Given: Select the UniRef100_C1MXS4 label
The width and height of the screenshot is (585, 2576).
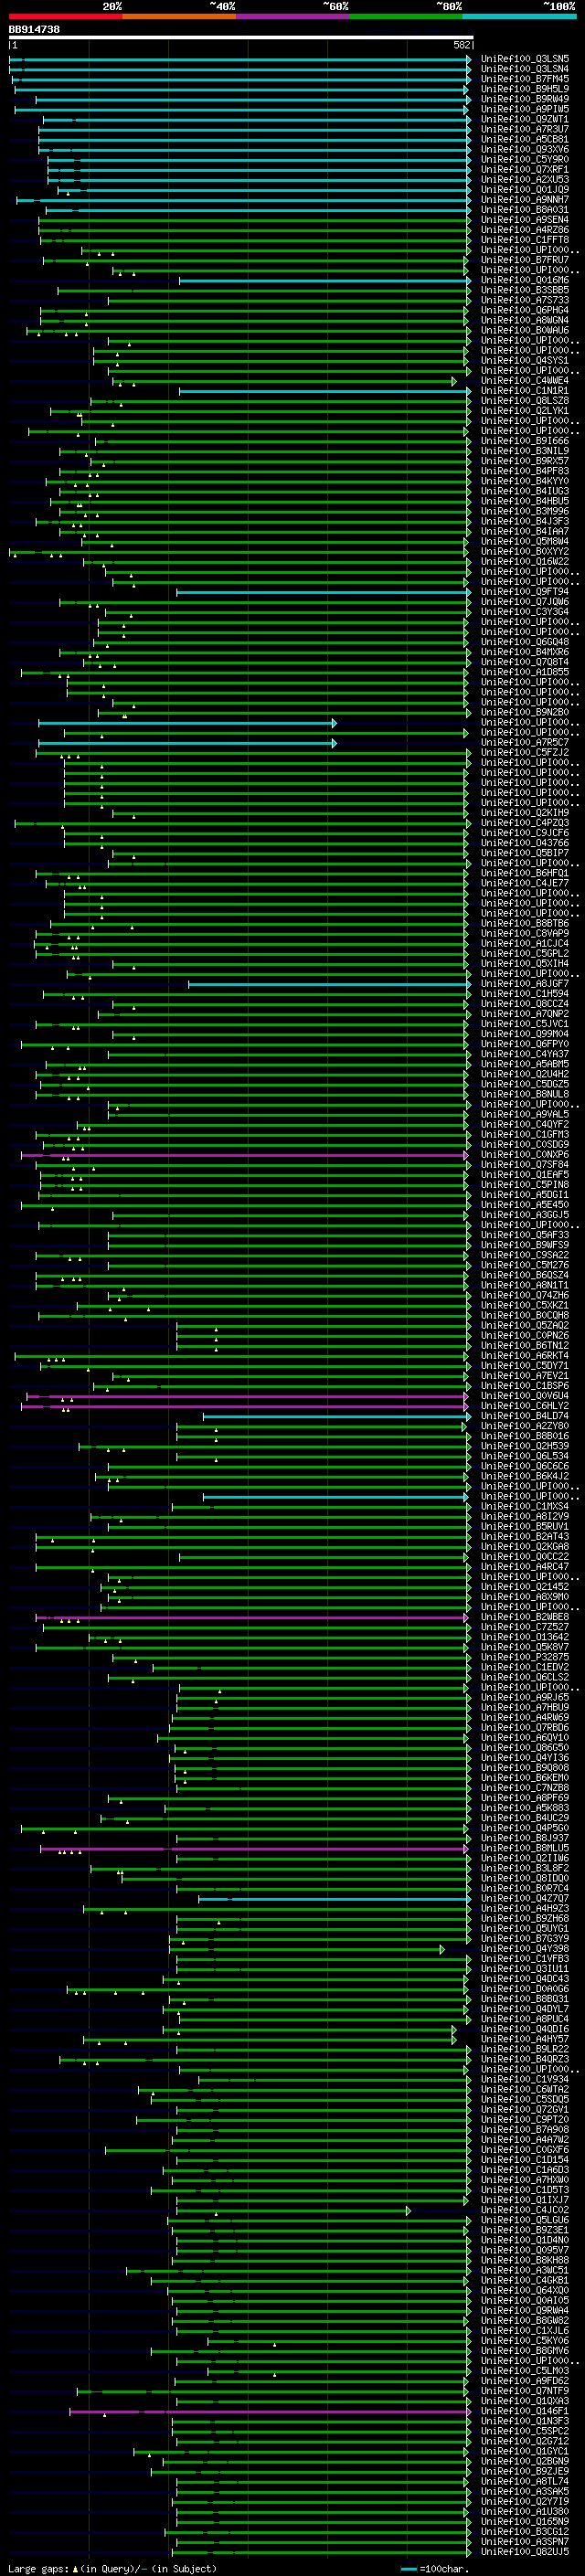Looking at the screenshot, I should click(x=525, y=1507).
